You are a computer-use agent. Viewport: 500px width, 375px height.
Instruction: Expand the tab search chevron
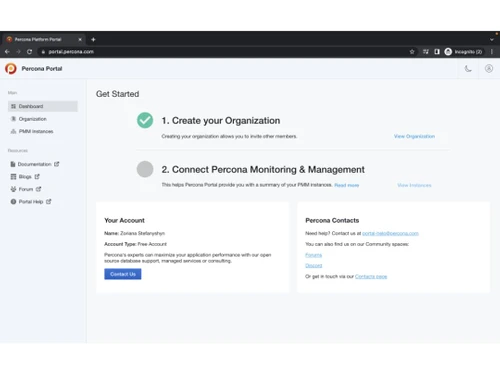[492, 40]
